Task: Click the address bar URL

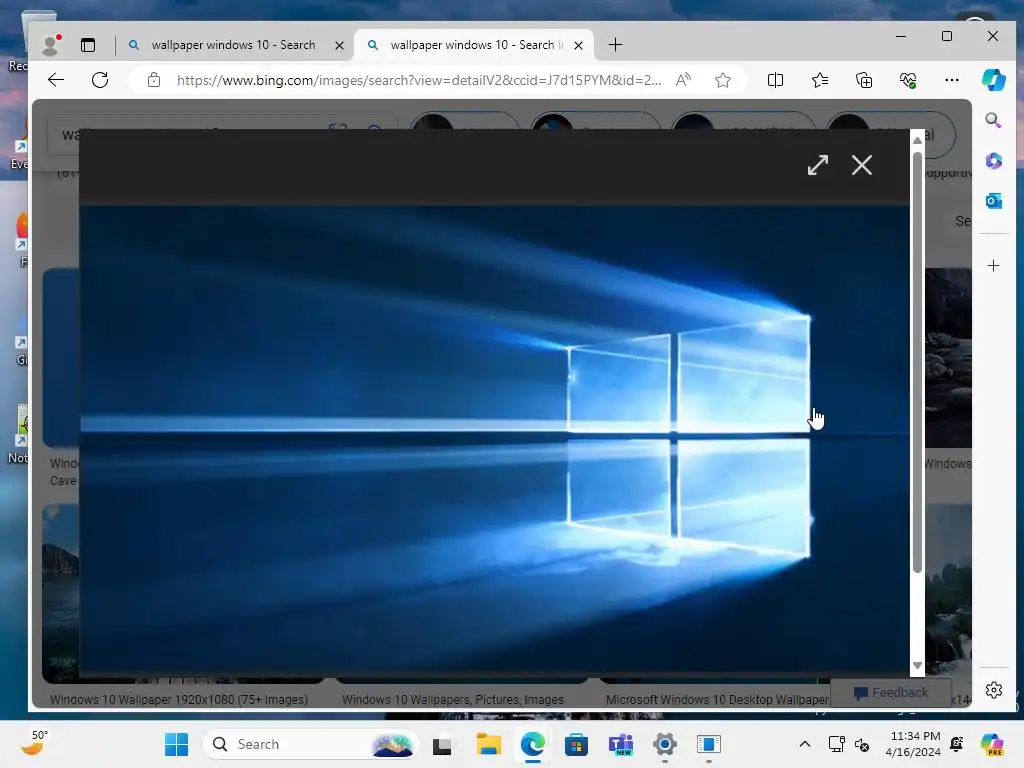Action: 419,80
